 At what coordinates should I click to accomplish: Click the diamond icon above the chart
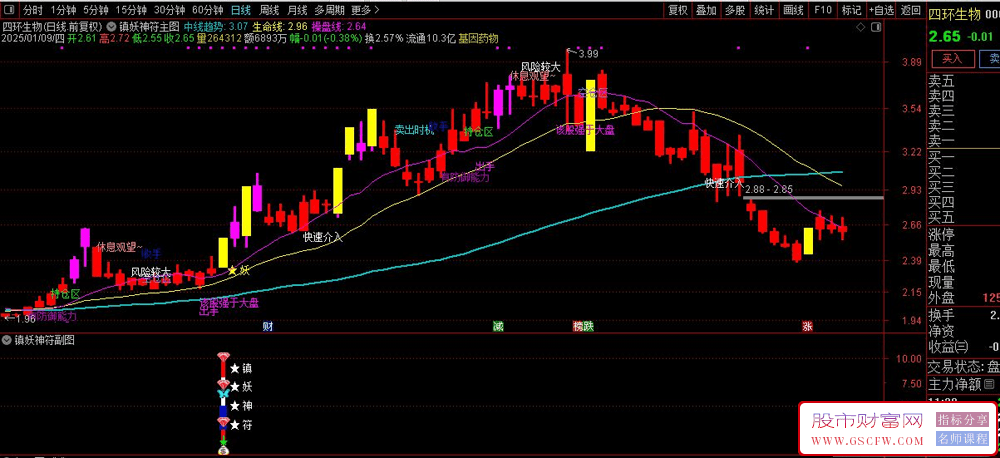860,27
